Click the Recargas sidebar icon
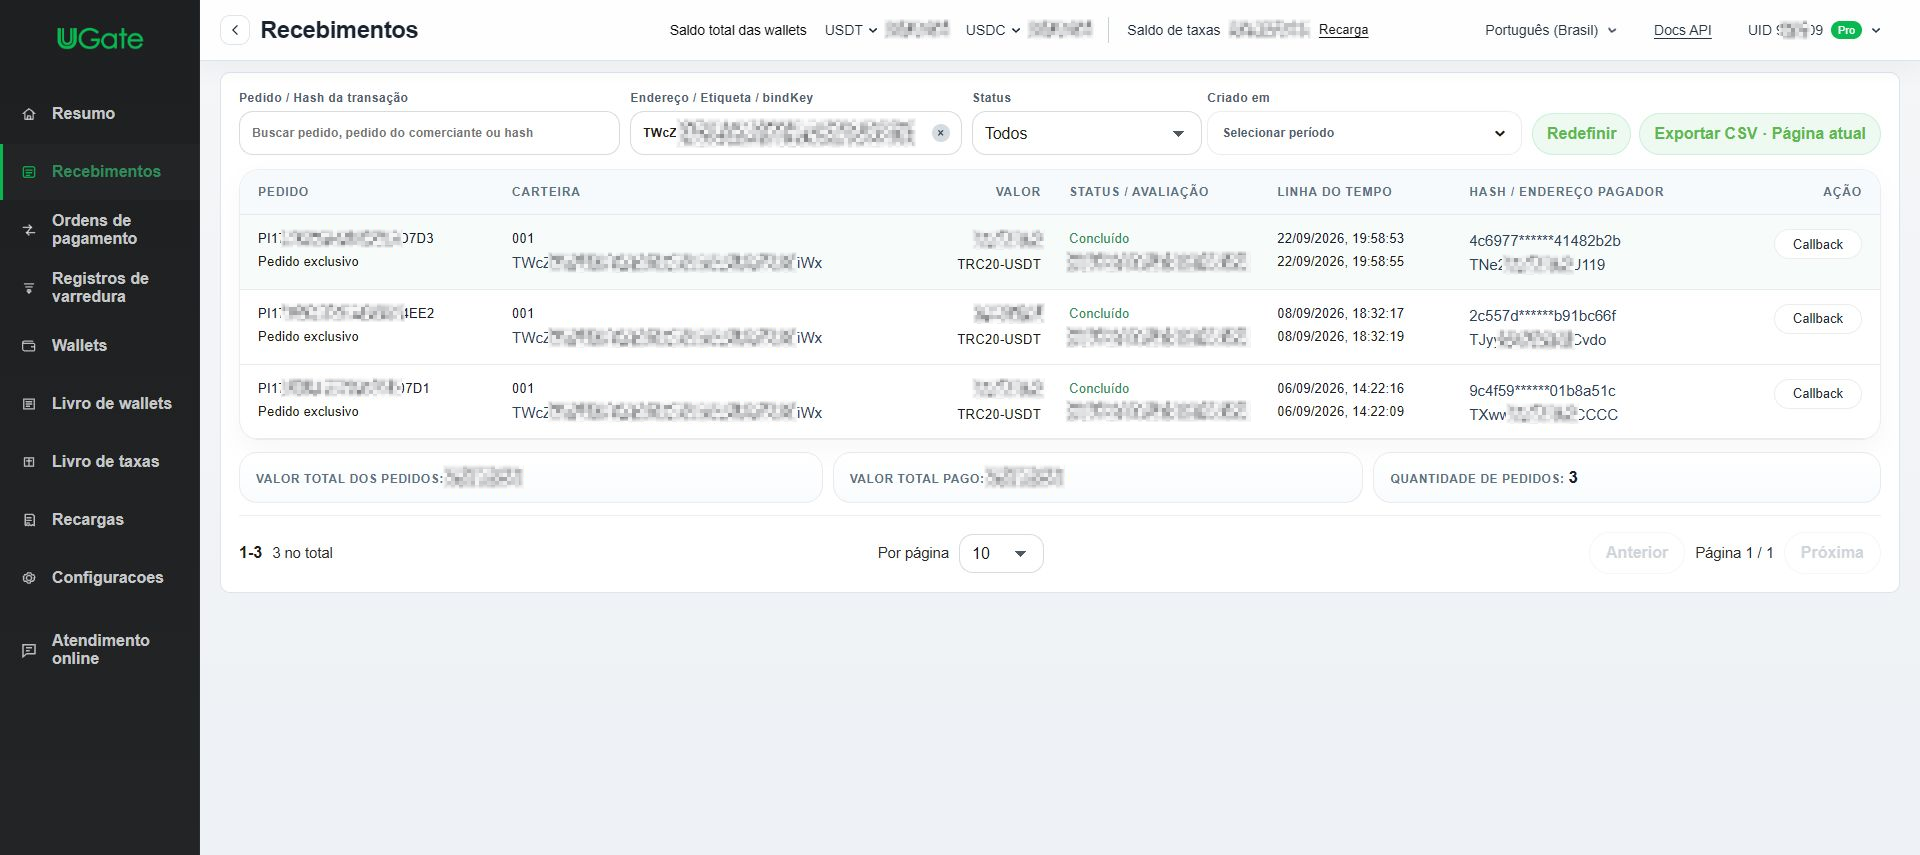This screenshot has width=1920, height=855. [x=29, y=520]
